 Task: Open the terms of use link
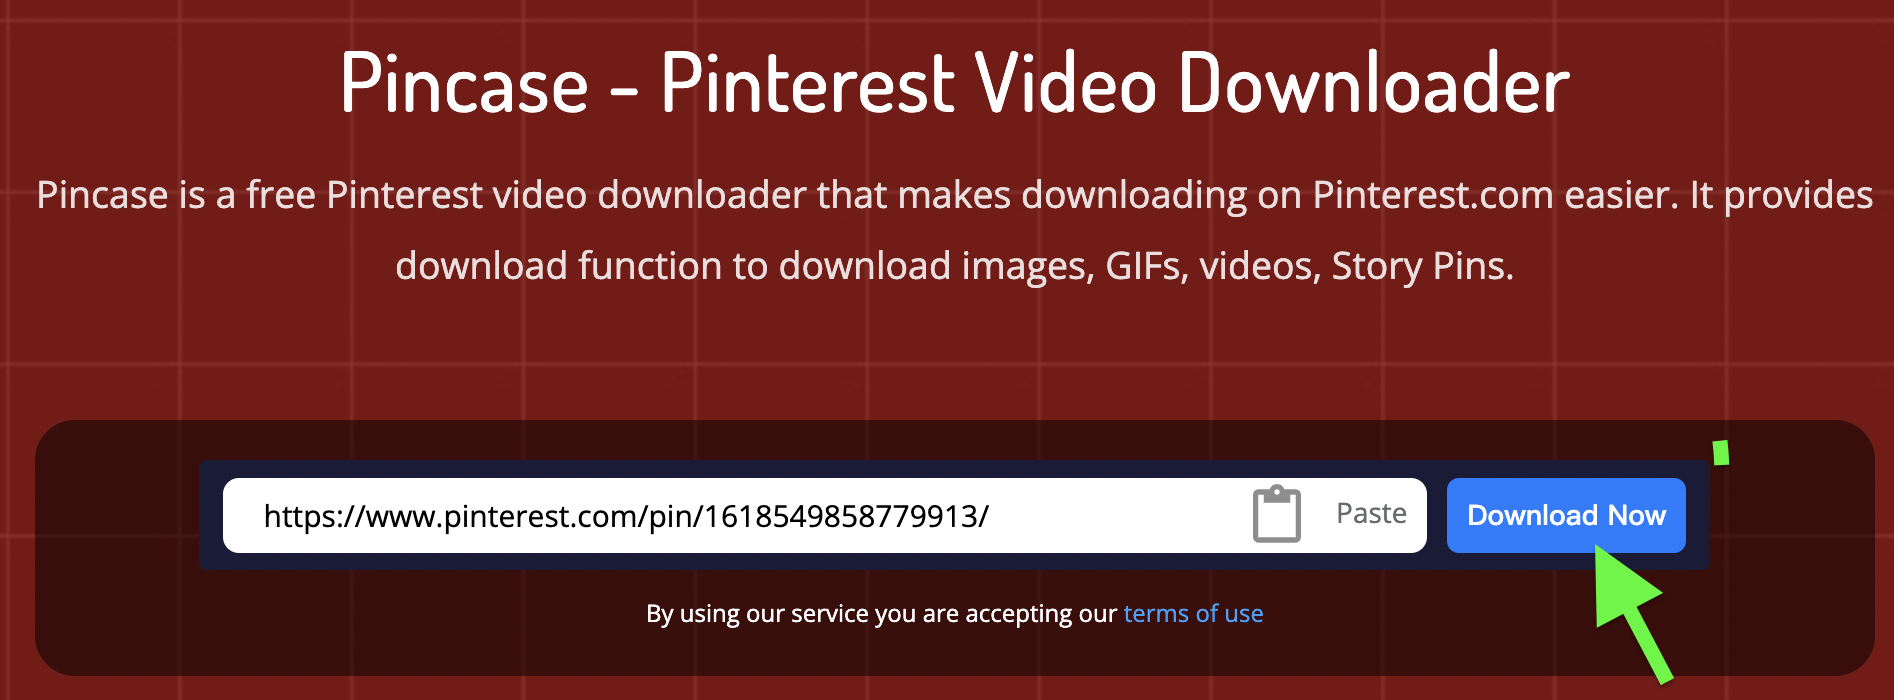[x=1193, y=613]
